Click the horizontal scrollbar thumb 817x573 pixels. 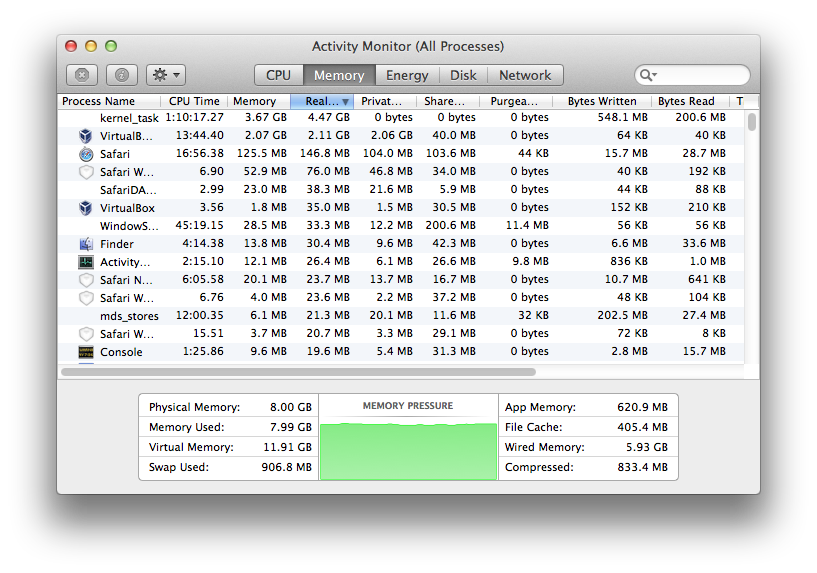pyautogui.click(x=298, y=372)
